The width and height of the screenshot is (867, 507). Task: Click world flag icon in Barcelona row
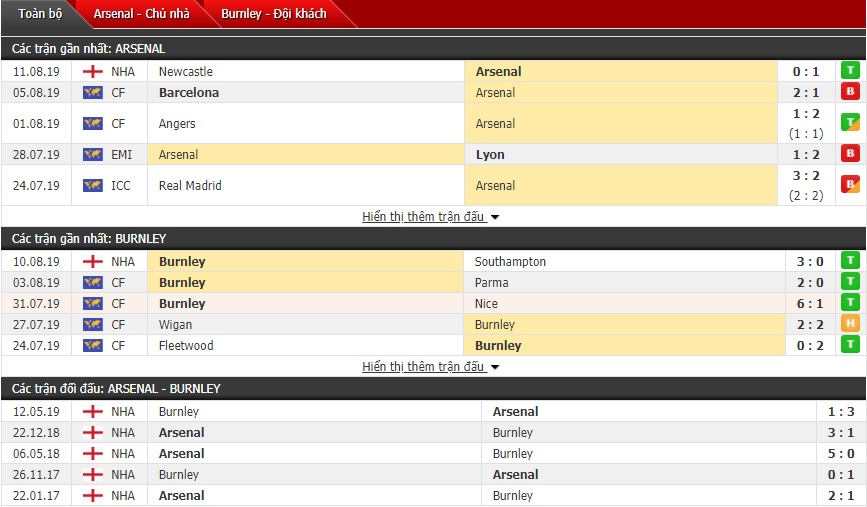click(93, 92)
